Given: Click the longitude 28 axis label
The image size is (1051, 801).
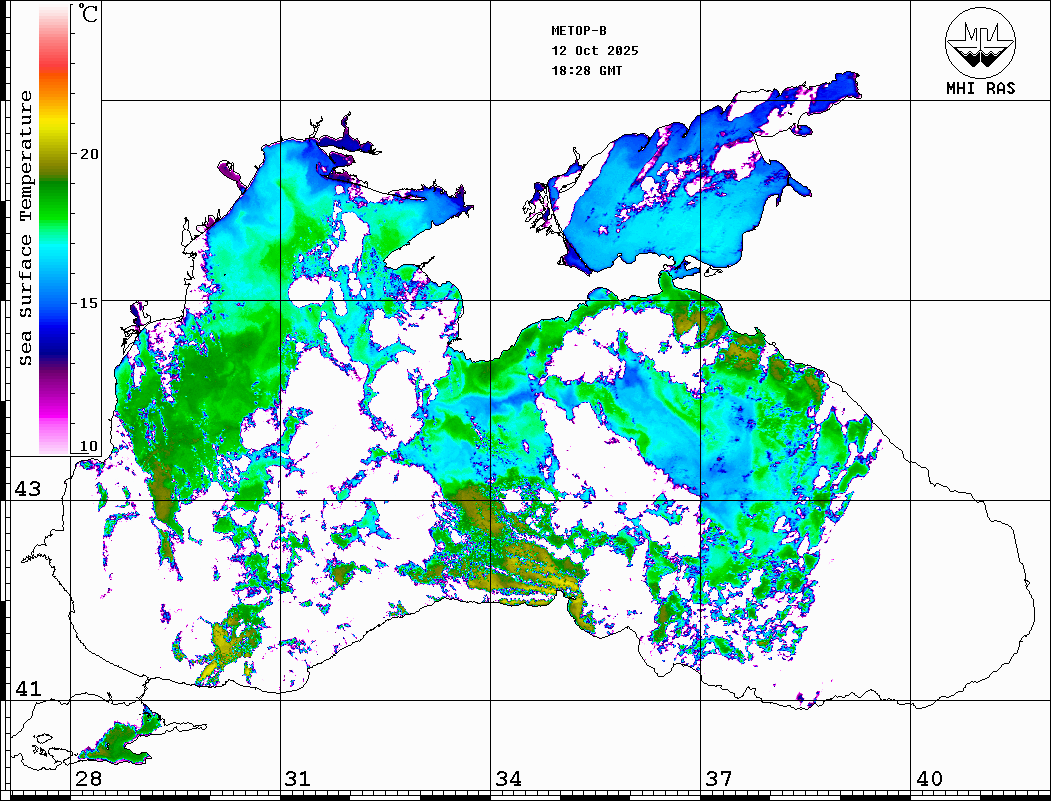Looking at the screenshot, I should 88,779.
